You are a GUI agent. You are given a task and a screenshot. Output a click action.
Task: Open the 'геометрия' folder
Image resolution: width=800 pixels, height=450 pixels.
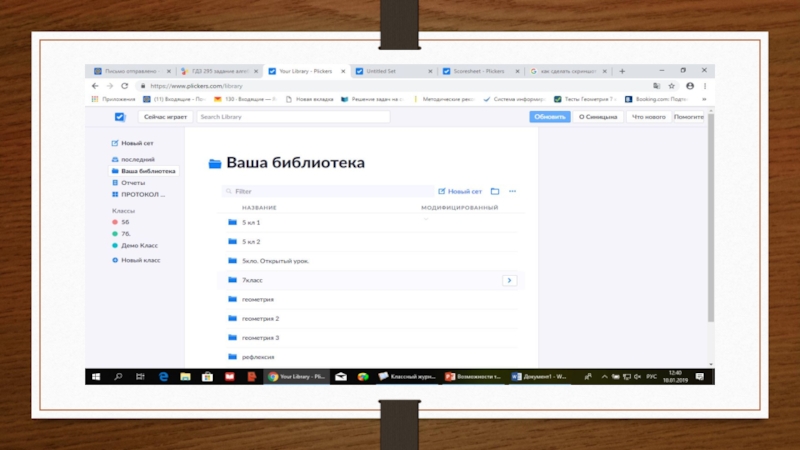coord(371,299)
